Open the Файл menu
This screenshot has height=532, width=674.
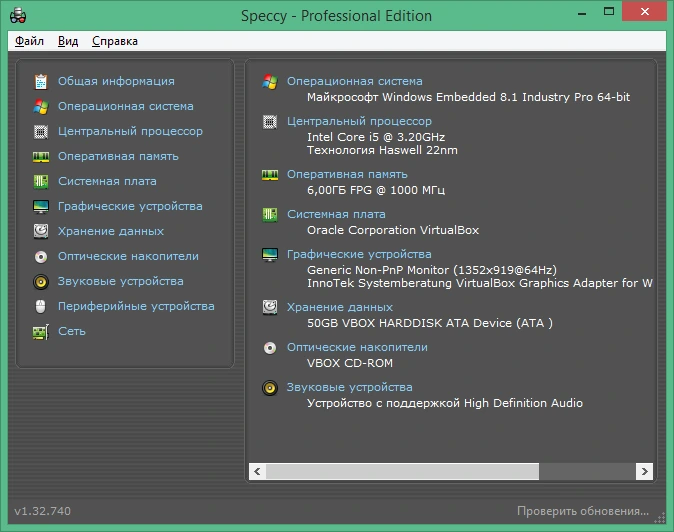click(x=29, y=41)
